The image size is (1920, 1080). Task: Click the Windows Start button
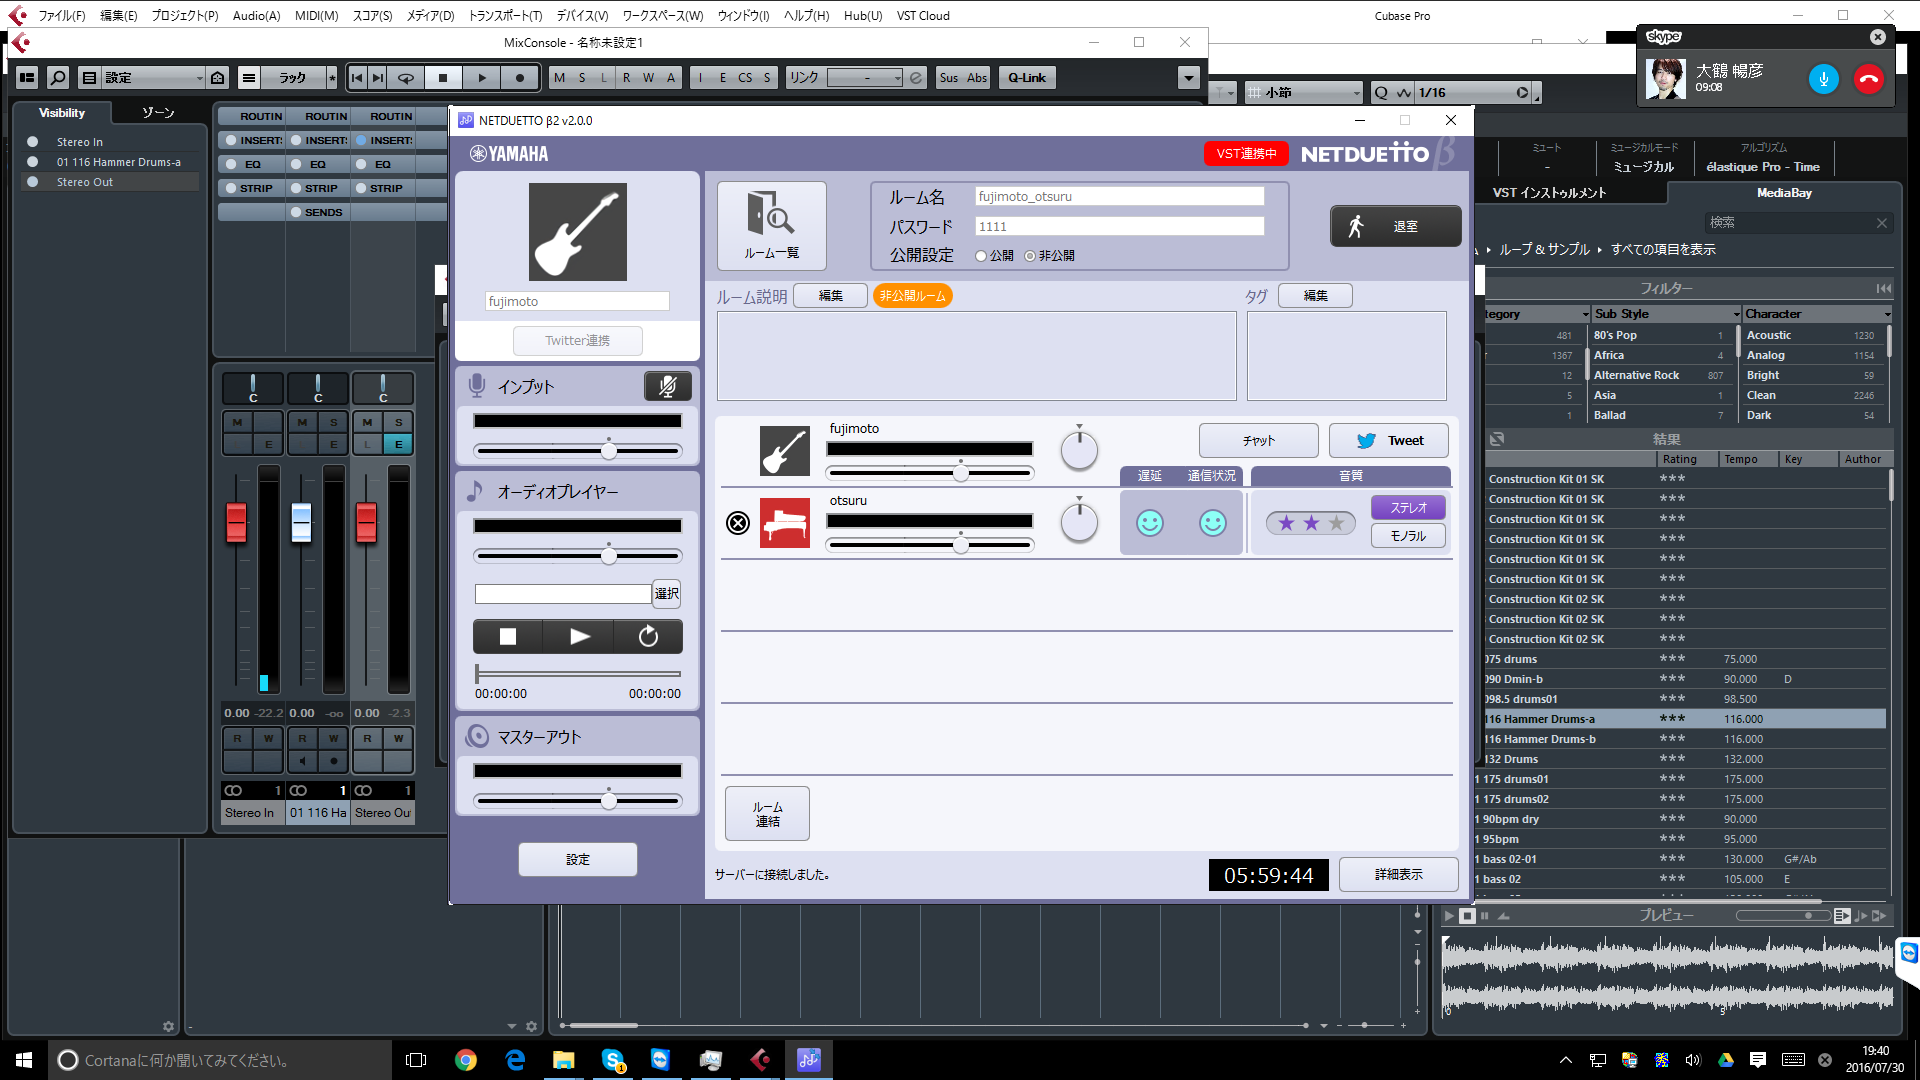(24, 1060)
